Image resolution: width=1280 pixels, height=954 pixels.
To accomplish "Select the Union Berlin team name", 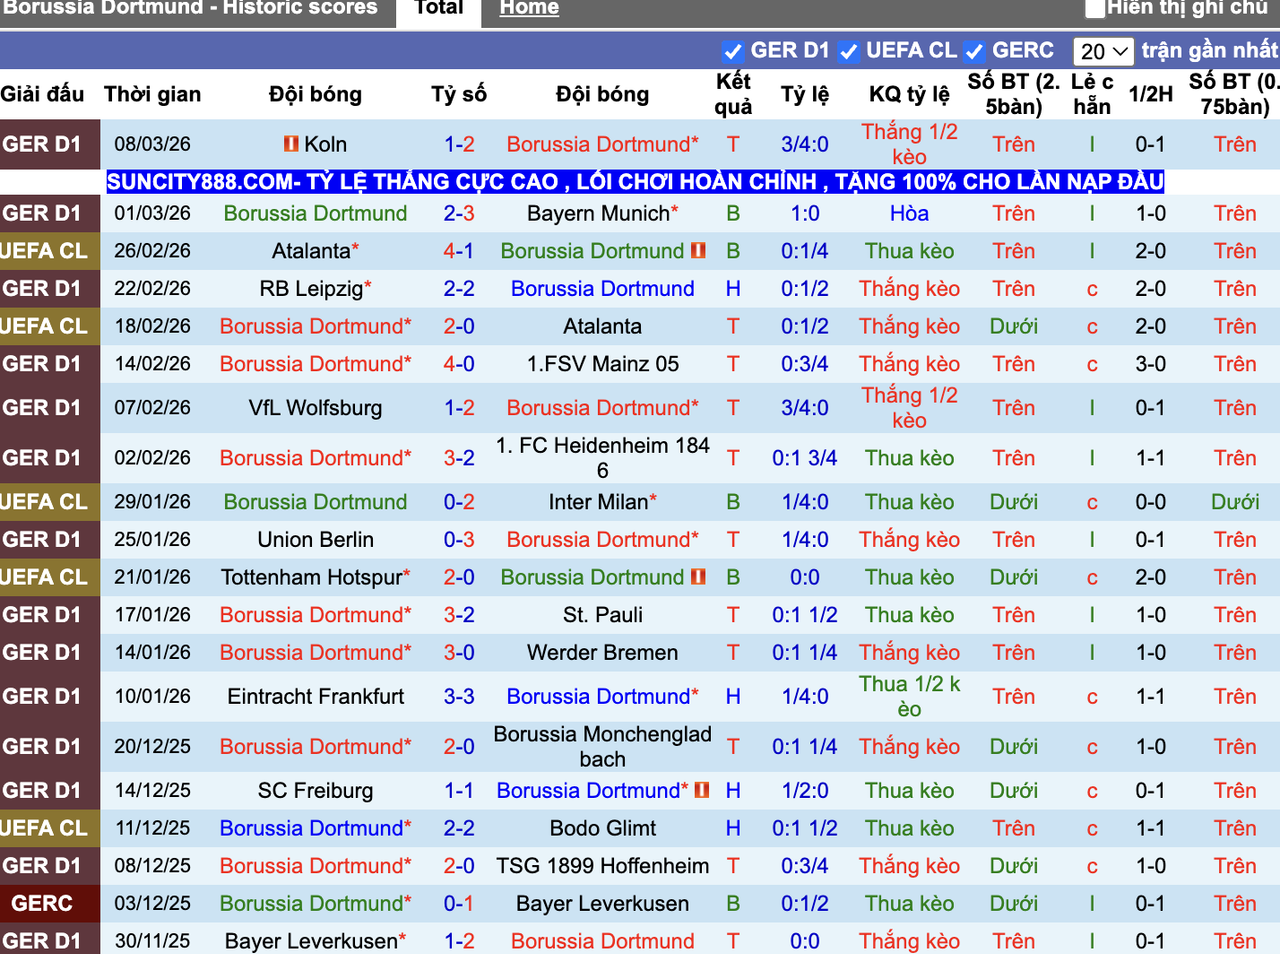I will tap(316, 540).
